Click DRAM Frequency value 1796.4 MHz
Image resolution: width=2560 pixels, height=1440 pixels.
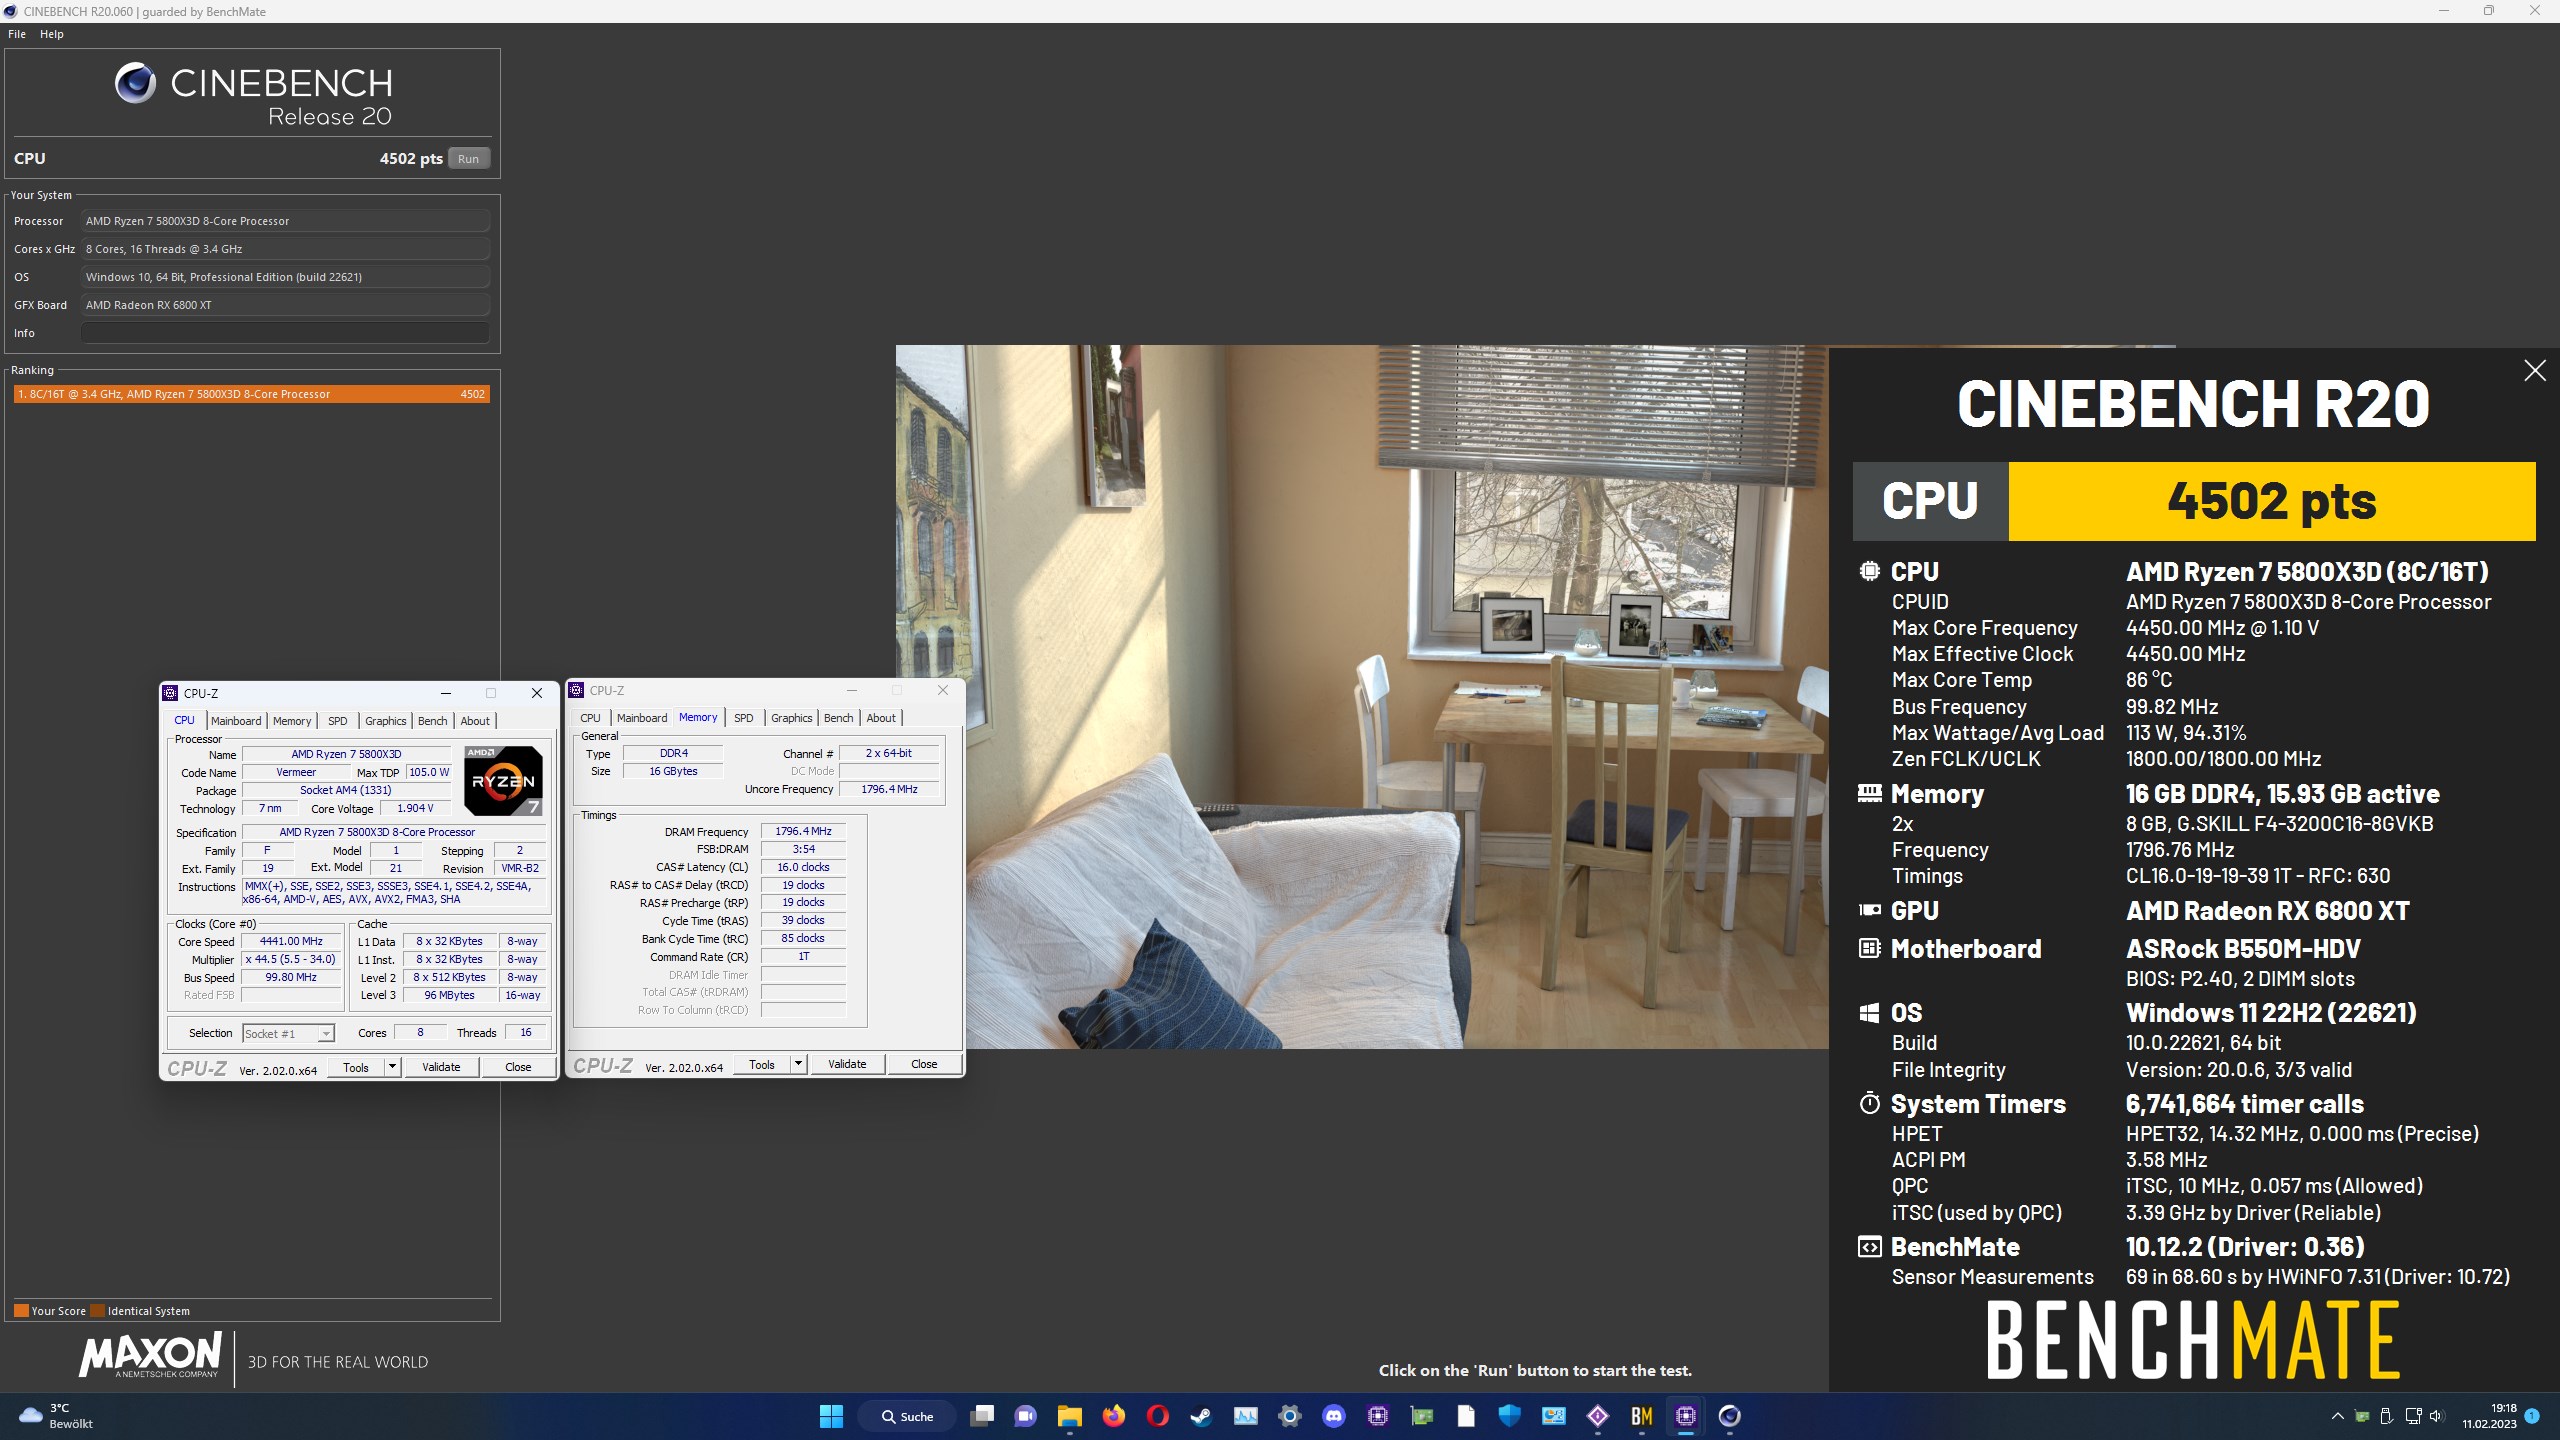tap(803, 831)
